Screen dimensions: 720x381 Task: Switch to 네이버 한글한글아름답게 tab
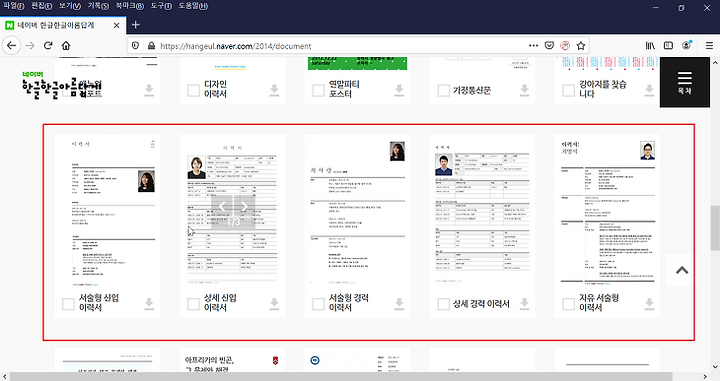[62, 25]
